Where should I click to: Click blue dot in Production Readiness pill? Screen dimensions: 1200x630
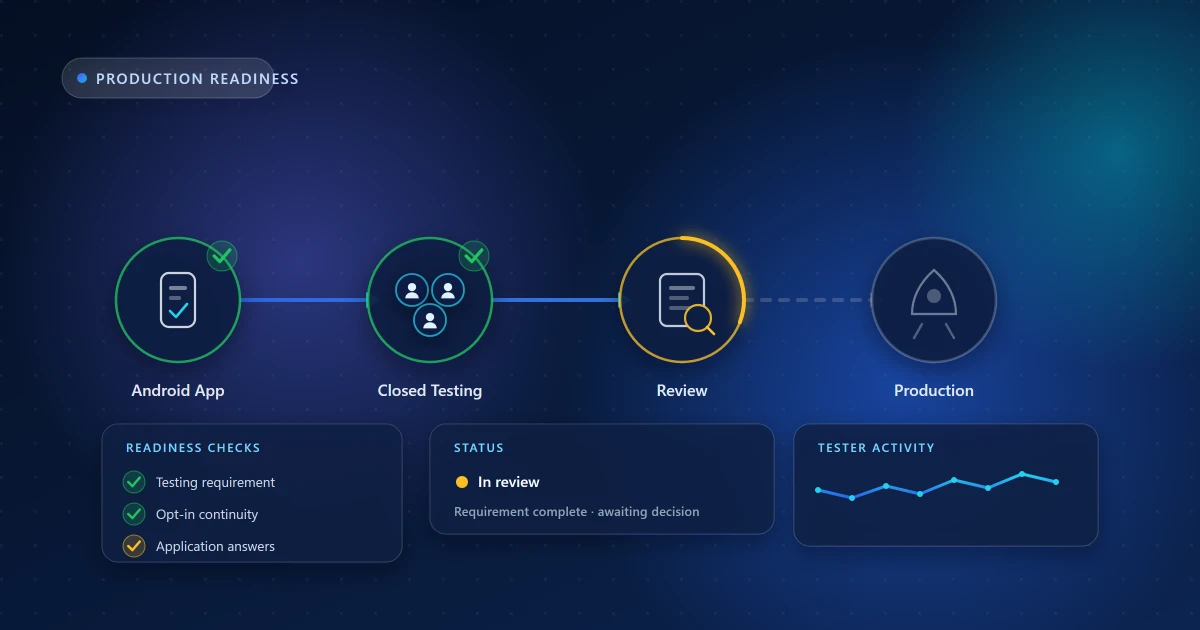82,78
